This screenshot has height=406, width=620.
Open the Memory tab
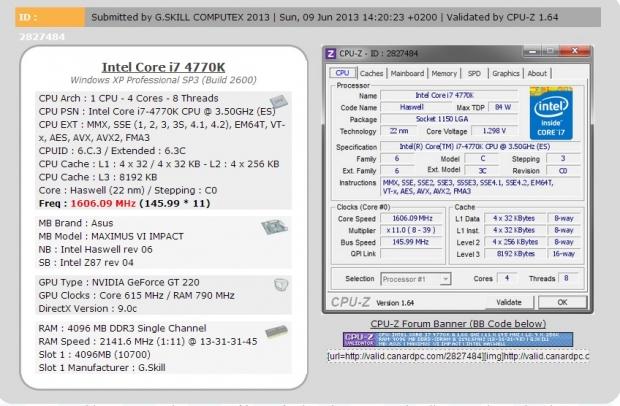tap(444, 74)
